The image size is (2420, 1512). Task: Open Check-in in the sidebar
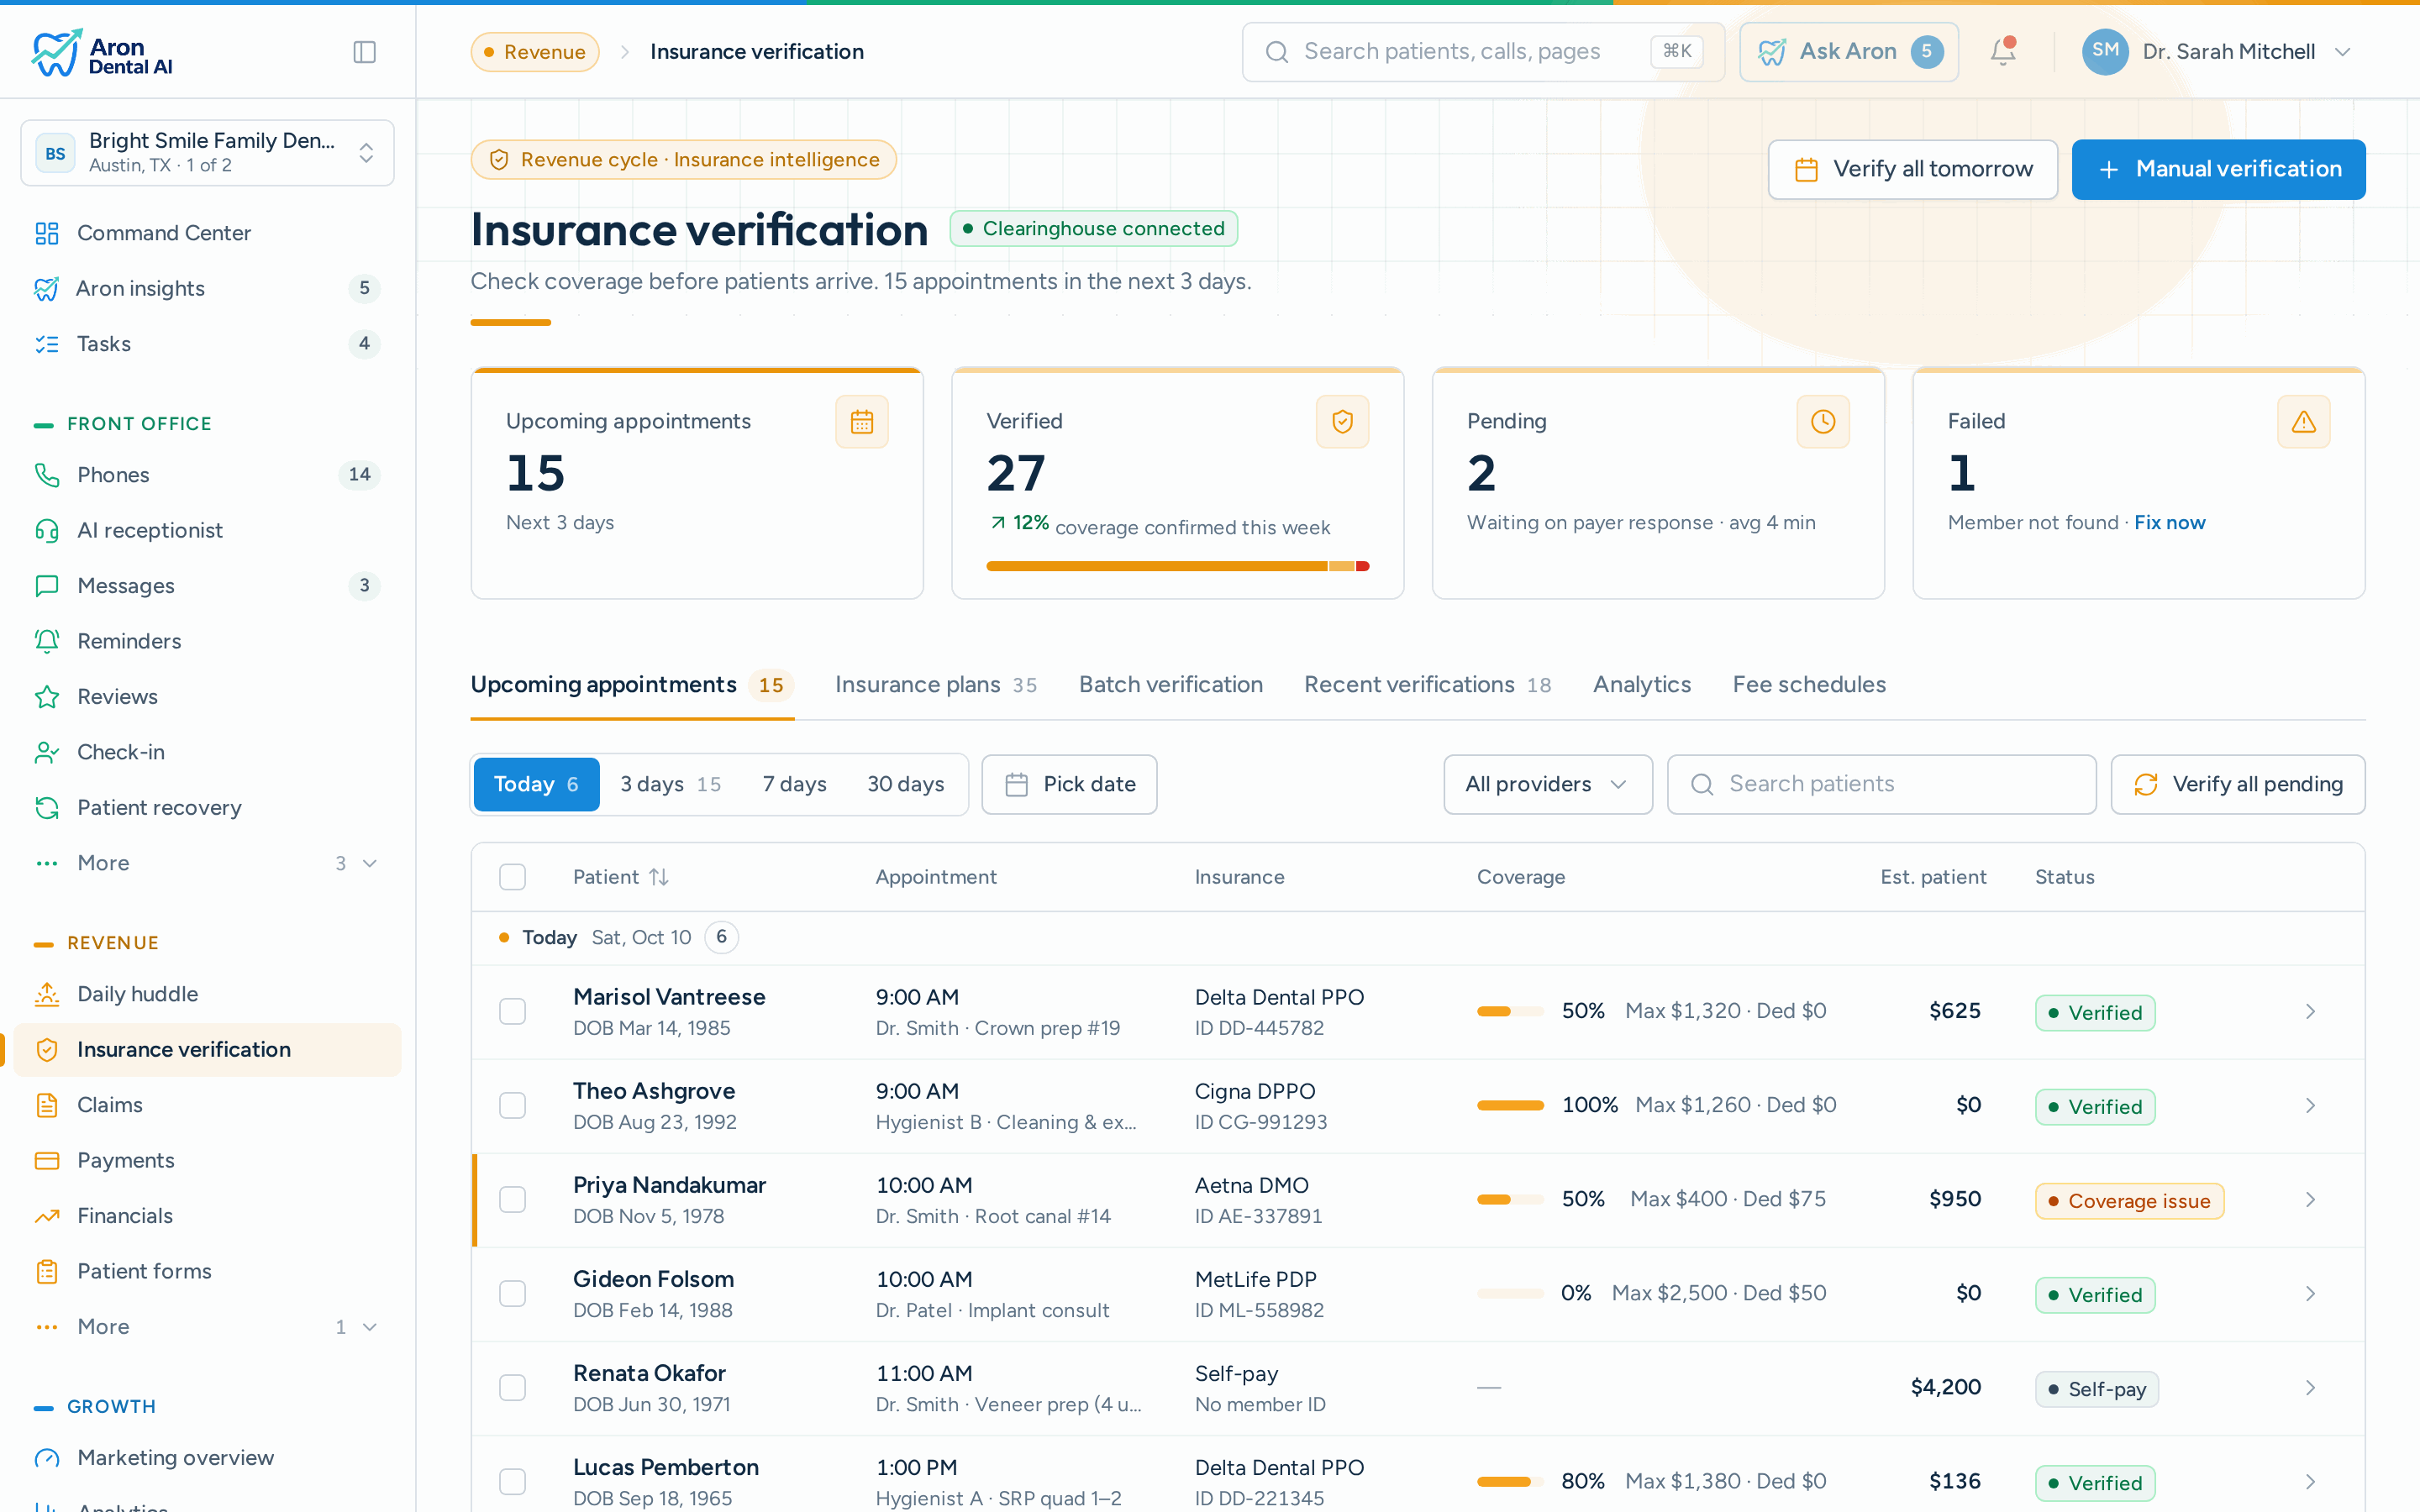click(208, 752)
